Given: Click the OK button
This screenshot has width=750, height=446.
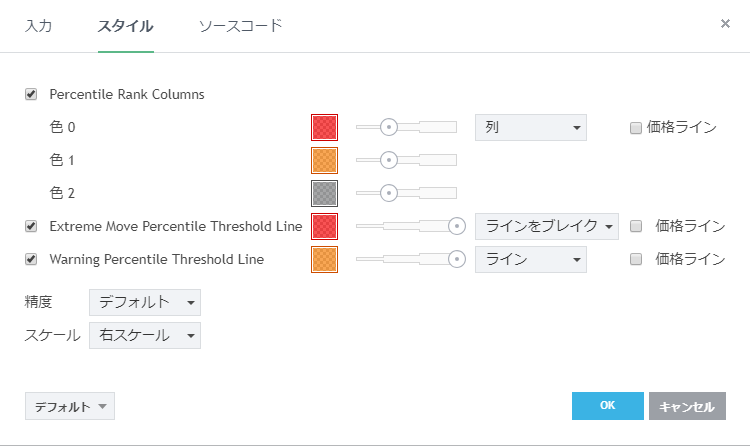Looking at the screenshot, I should (x=607, y=405).
